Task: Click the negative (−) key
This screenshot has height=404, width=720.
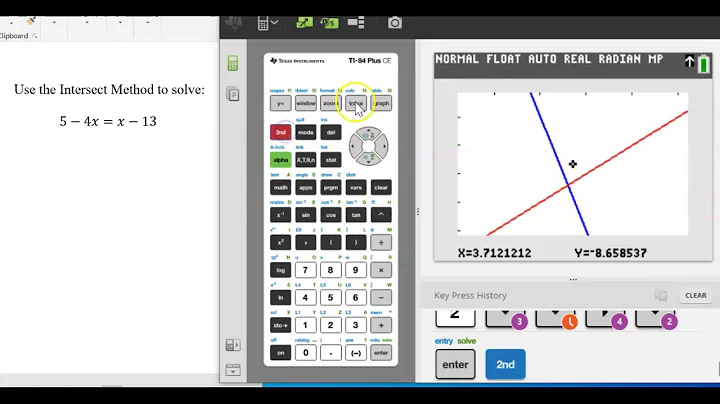Action: 356,353
